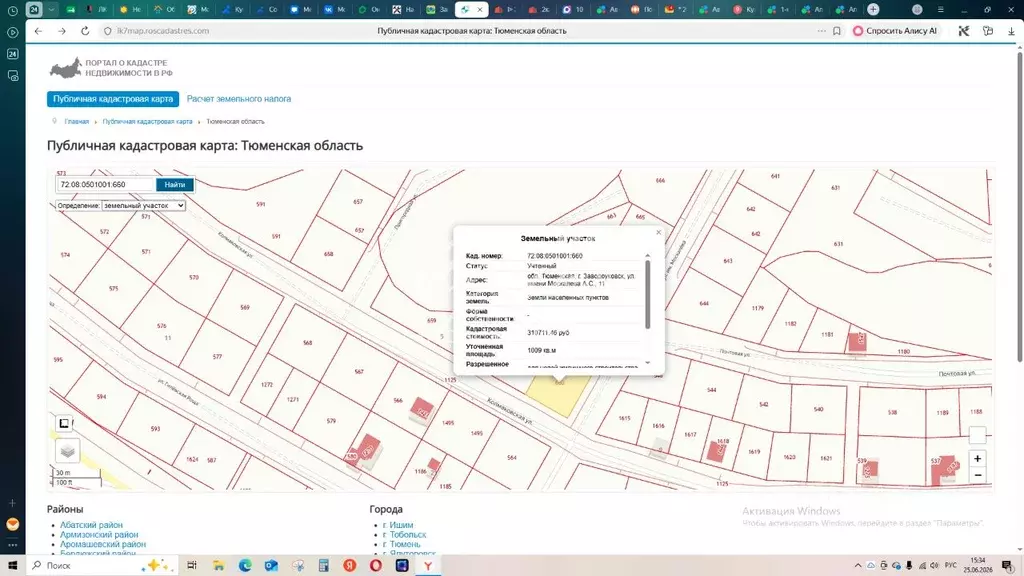1024x576 pixels.
Task: Open the Абатский район link
Action: click(91, 524)
